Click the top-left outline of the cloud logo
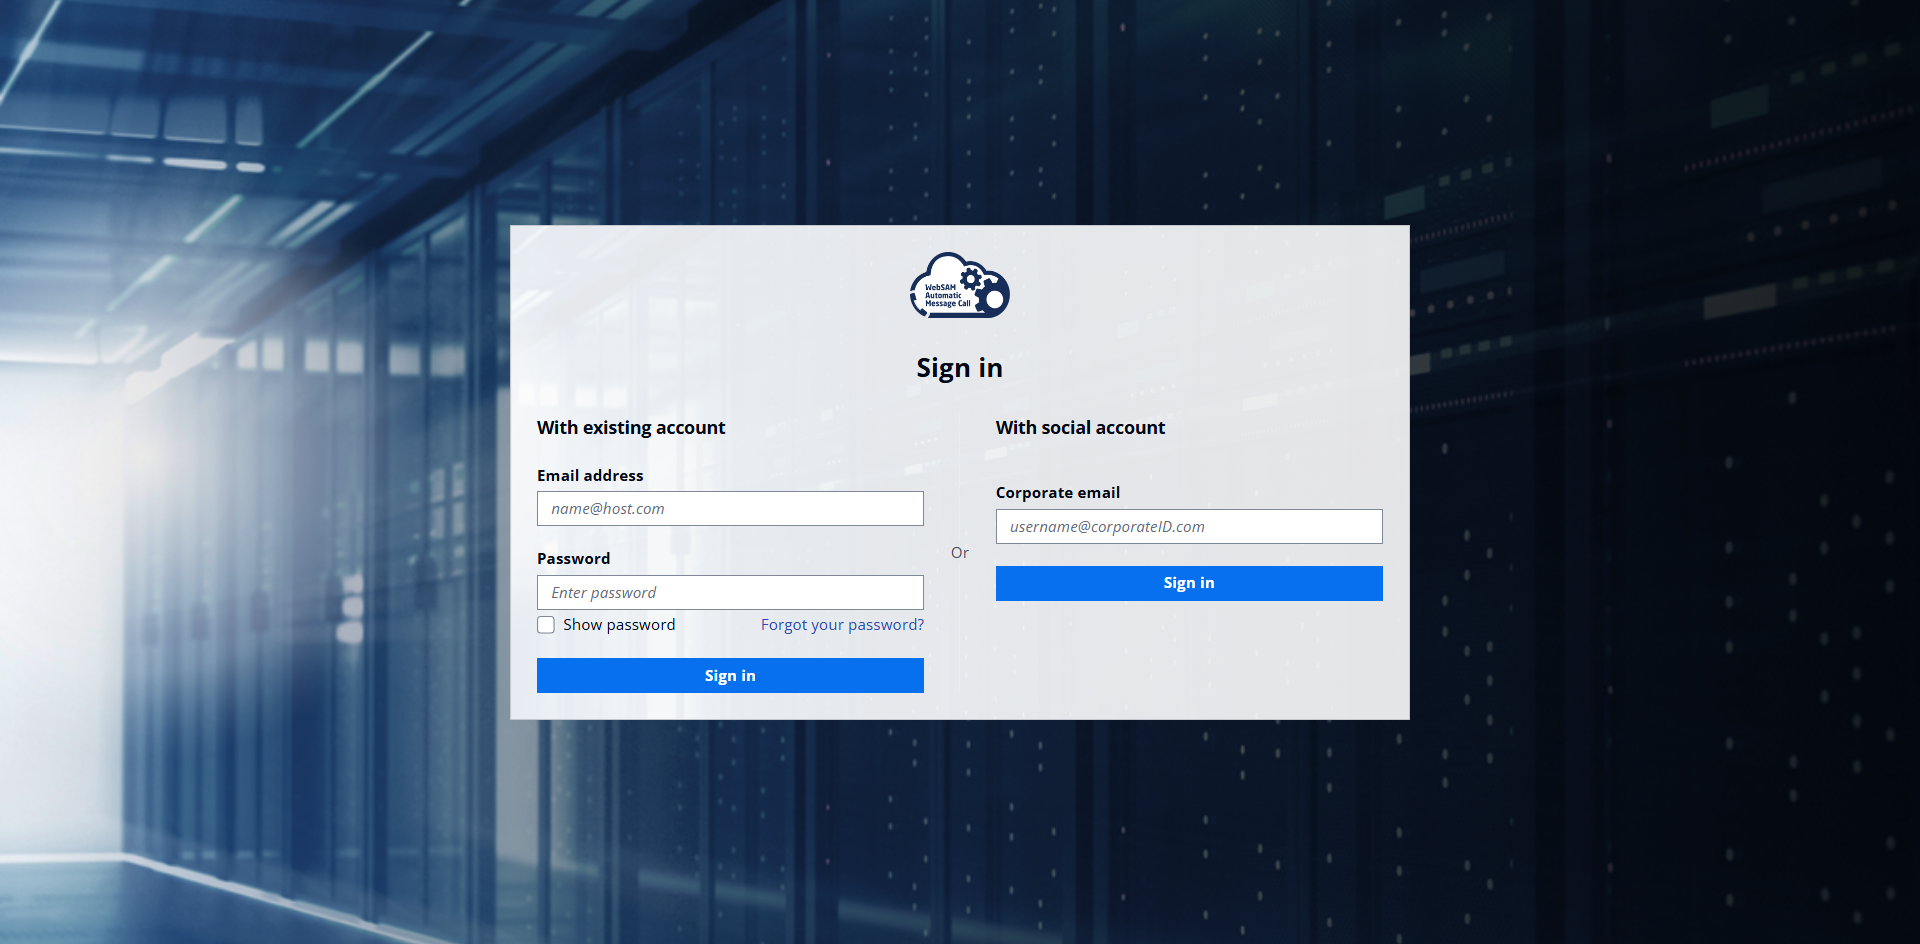This screenshot has height=944, width=1920. [x=928, y=267]
